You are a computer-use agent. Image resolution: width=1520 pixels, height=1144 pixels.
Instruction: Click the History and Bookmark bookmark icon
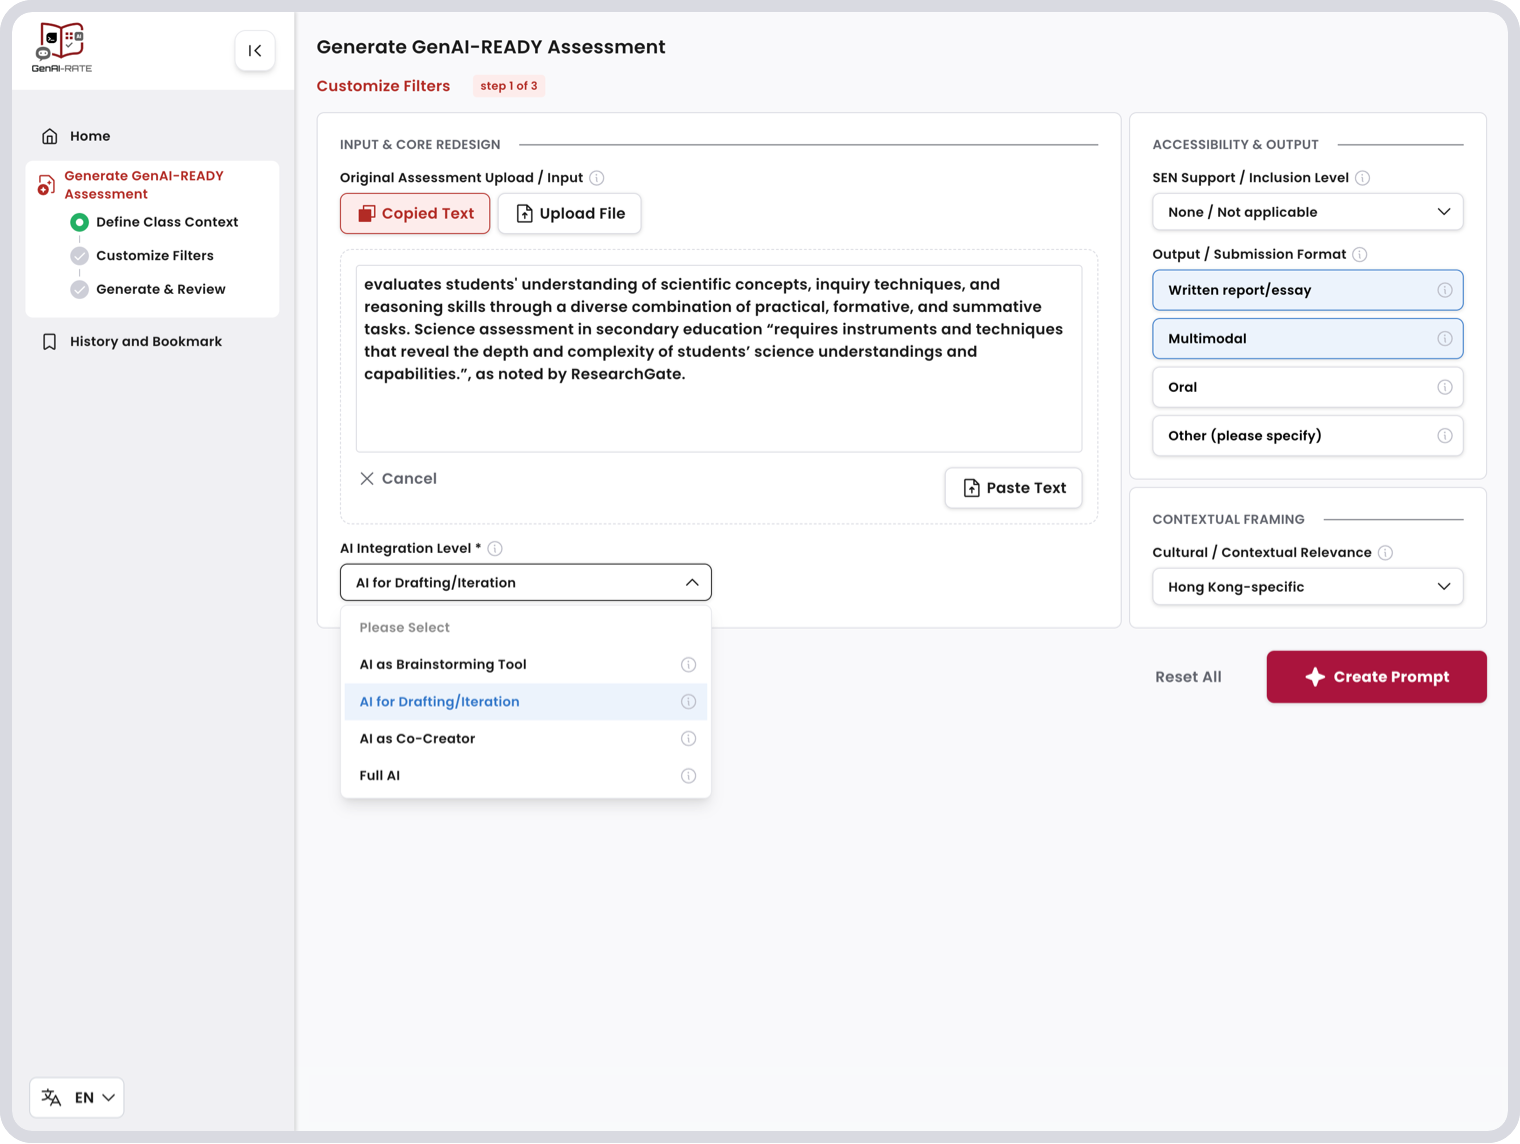[x=50, y=342]
